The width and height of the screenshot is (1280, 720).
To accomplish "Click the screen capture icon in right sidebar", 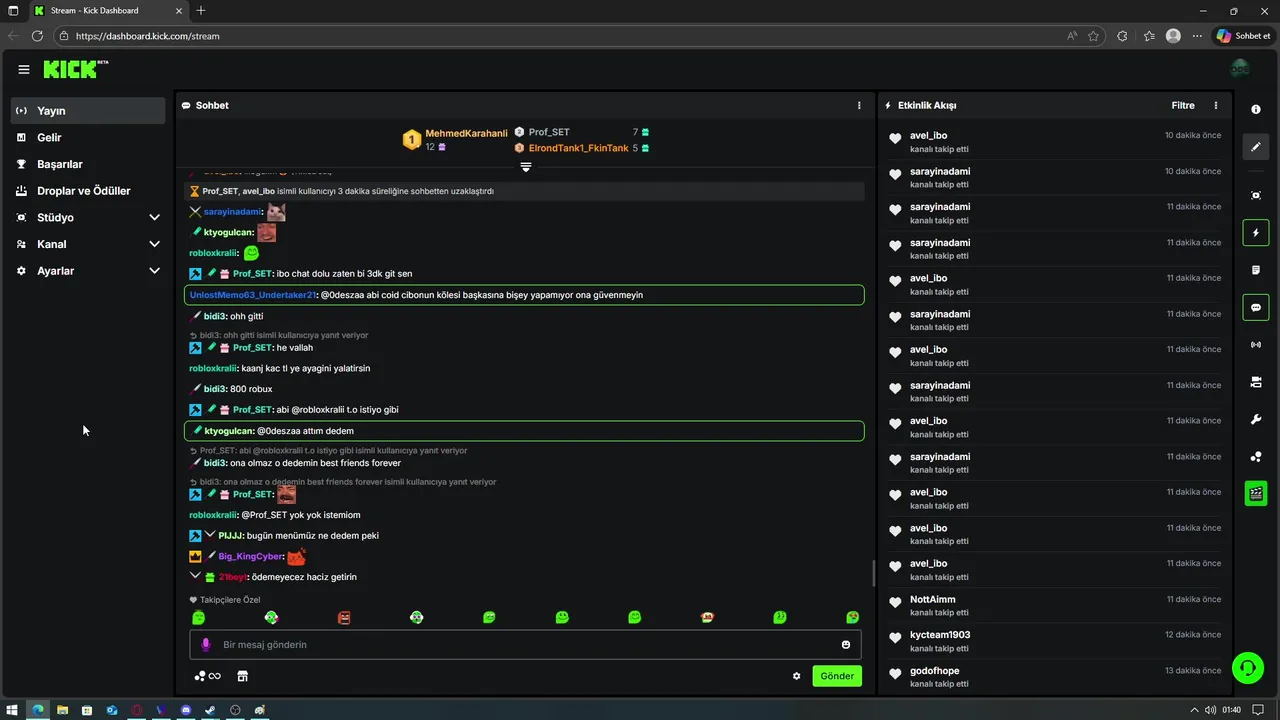I will 1256,195.
